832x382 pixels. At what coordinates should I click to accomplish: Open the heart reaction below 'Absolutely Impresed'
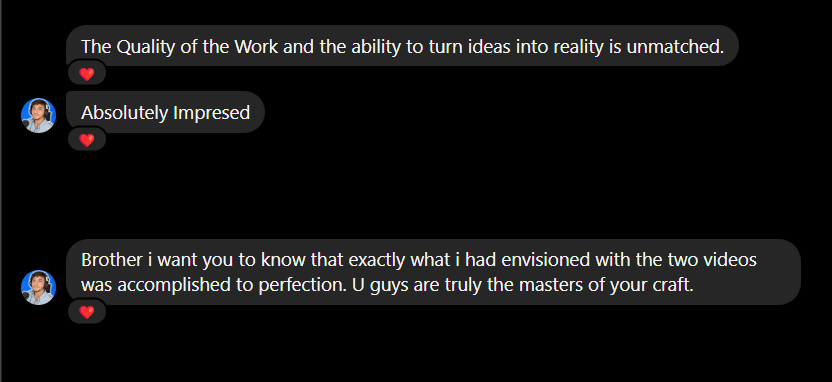[87, 140]
